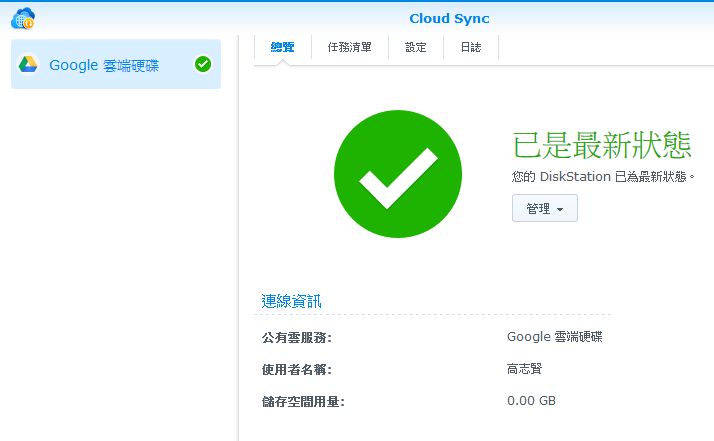Switch to the 總覽 tab
714x441 pixels.
point(282,47)
